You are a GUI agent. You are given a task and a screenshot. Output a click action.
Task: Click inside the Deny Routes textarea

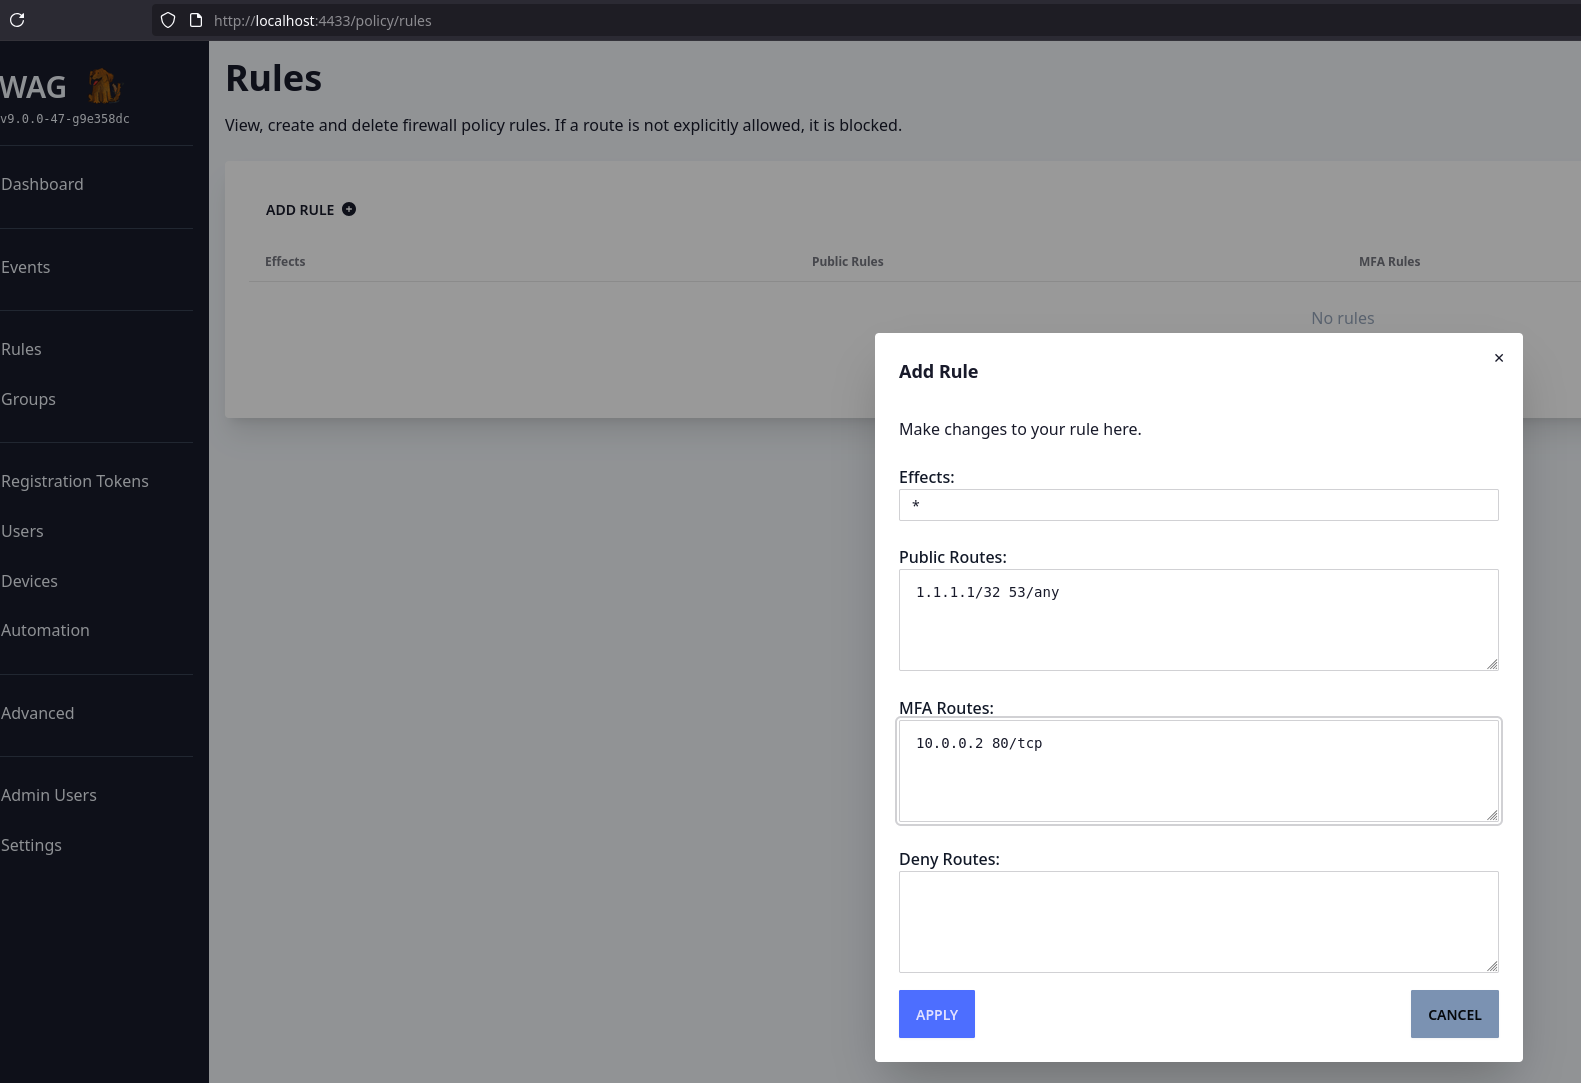[1198, 921]
